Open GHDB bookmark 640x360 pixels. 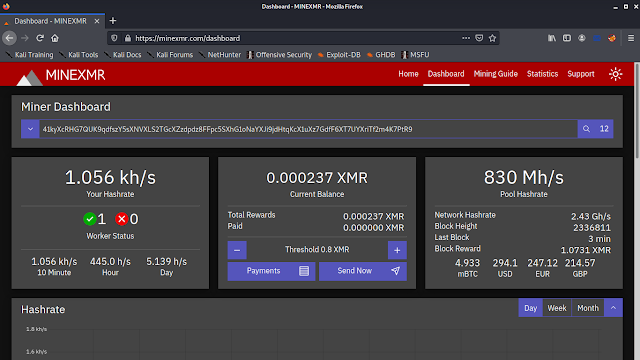[381, 55]
